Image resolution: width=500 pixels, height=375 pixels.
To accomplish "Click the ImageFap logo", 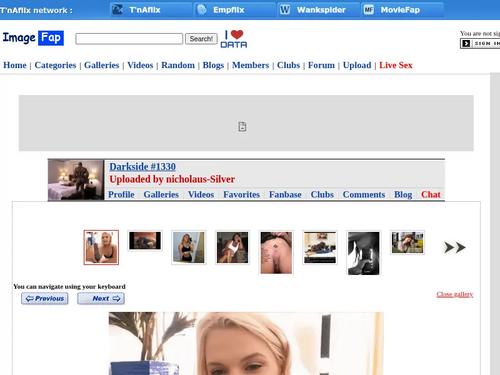I will (33, 38).
